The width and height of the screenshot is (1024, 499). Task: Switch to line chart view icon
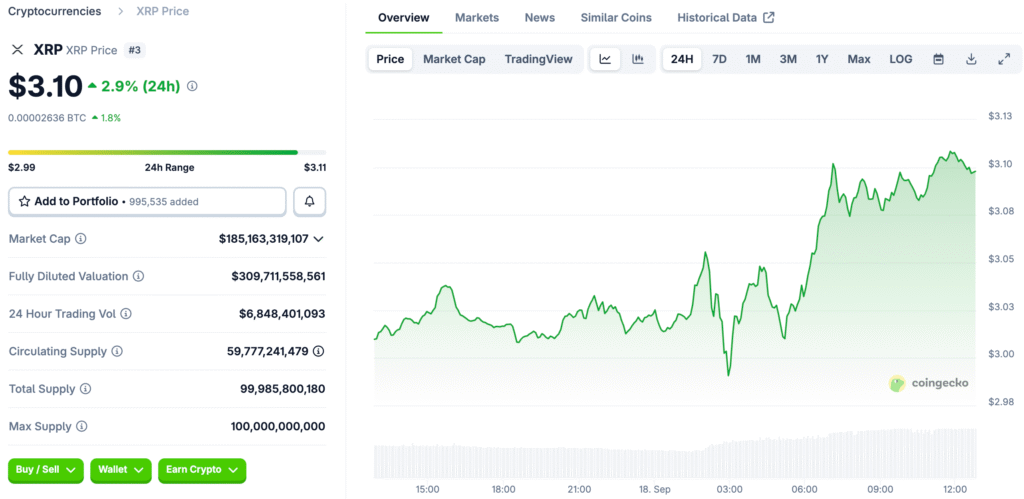coord(605,59)
